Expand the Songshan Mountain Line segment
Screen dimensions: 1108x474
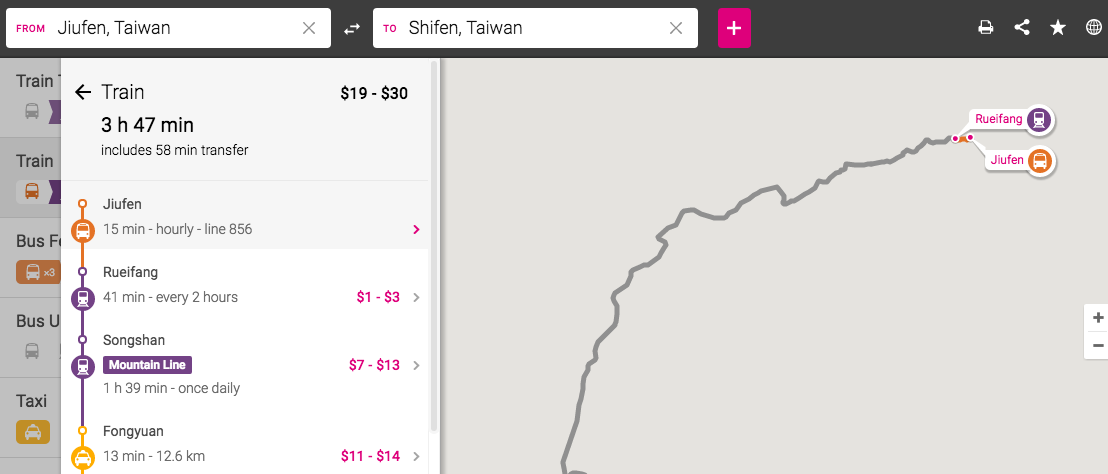tap(416, 365)
